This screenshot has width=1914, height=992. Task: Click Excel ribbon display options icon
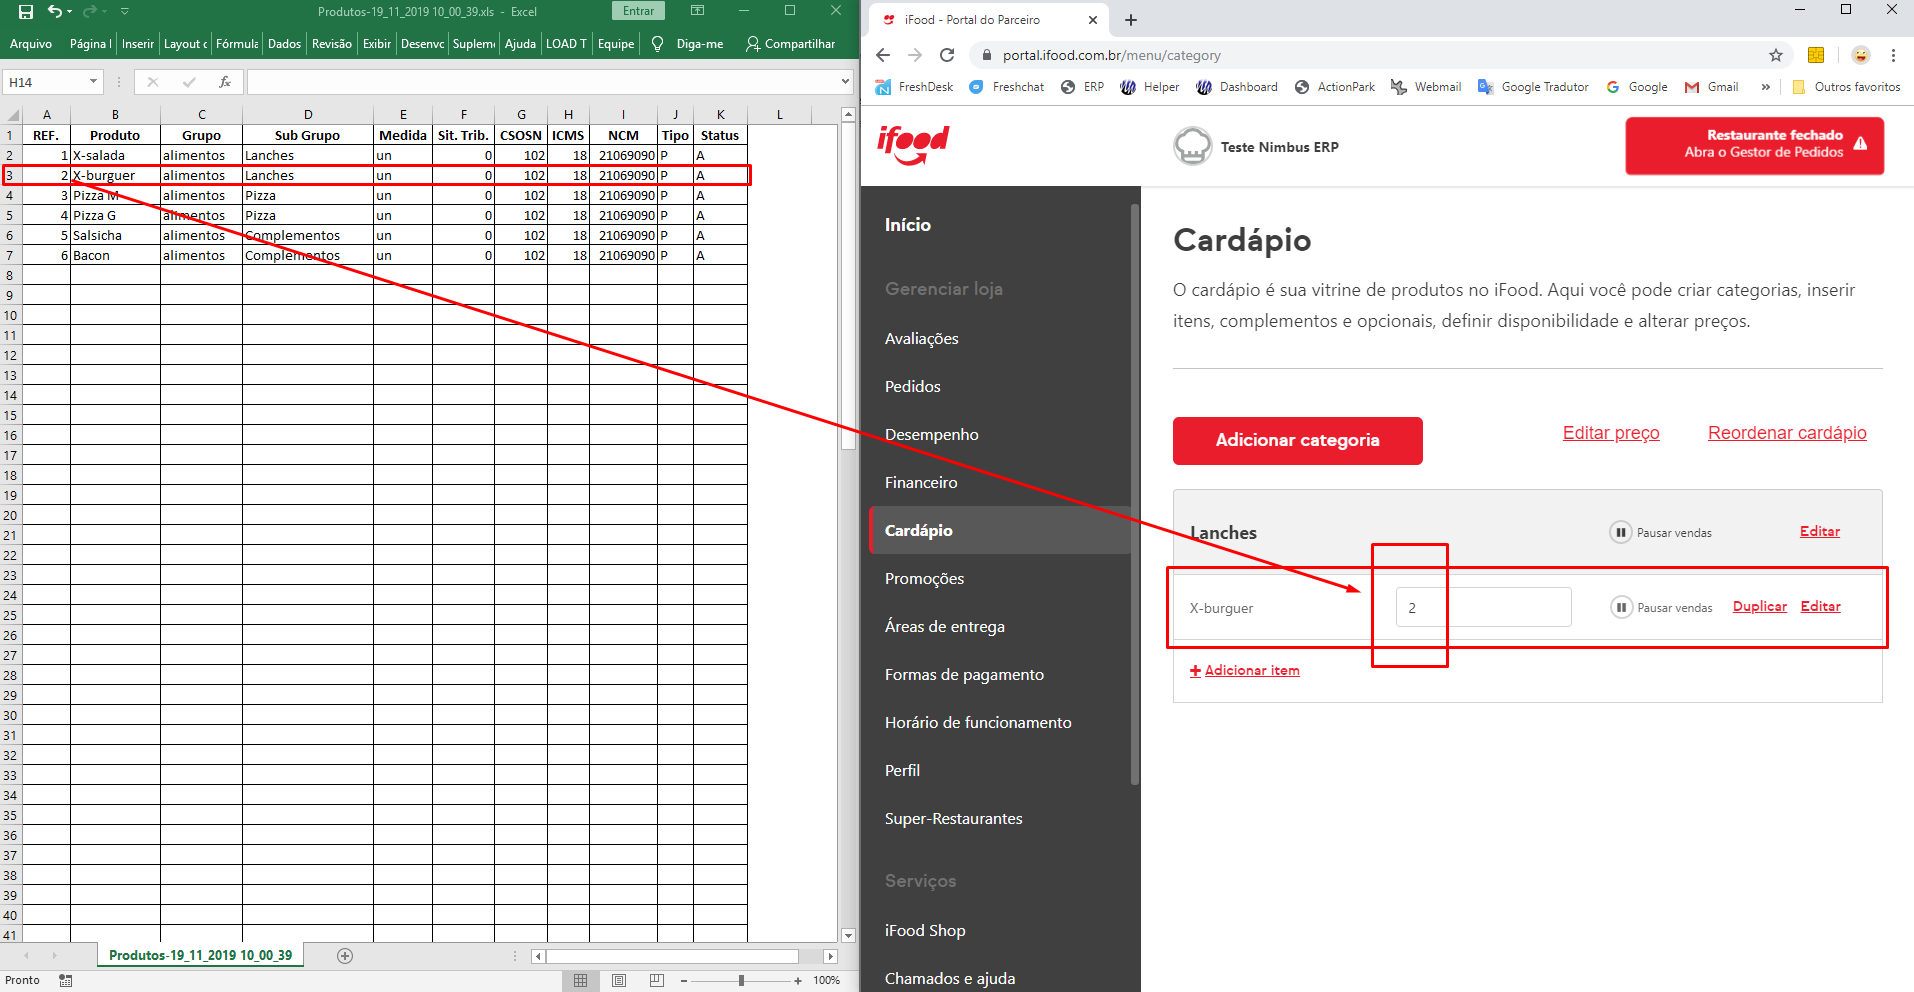point(698,11)
